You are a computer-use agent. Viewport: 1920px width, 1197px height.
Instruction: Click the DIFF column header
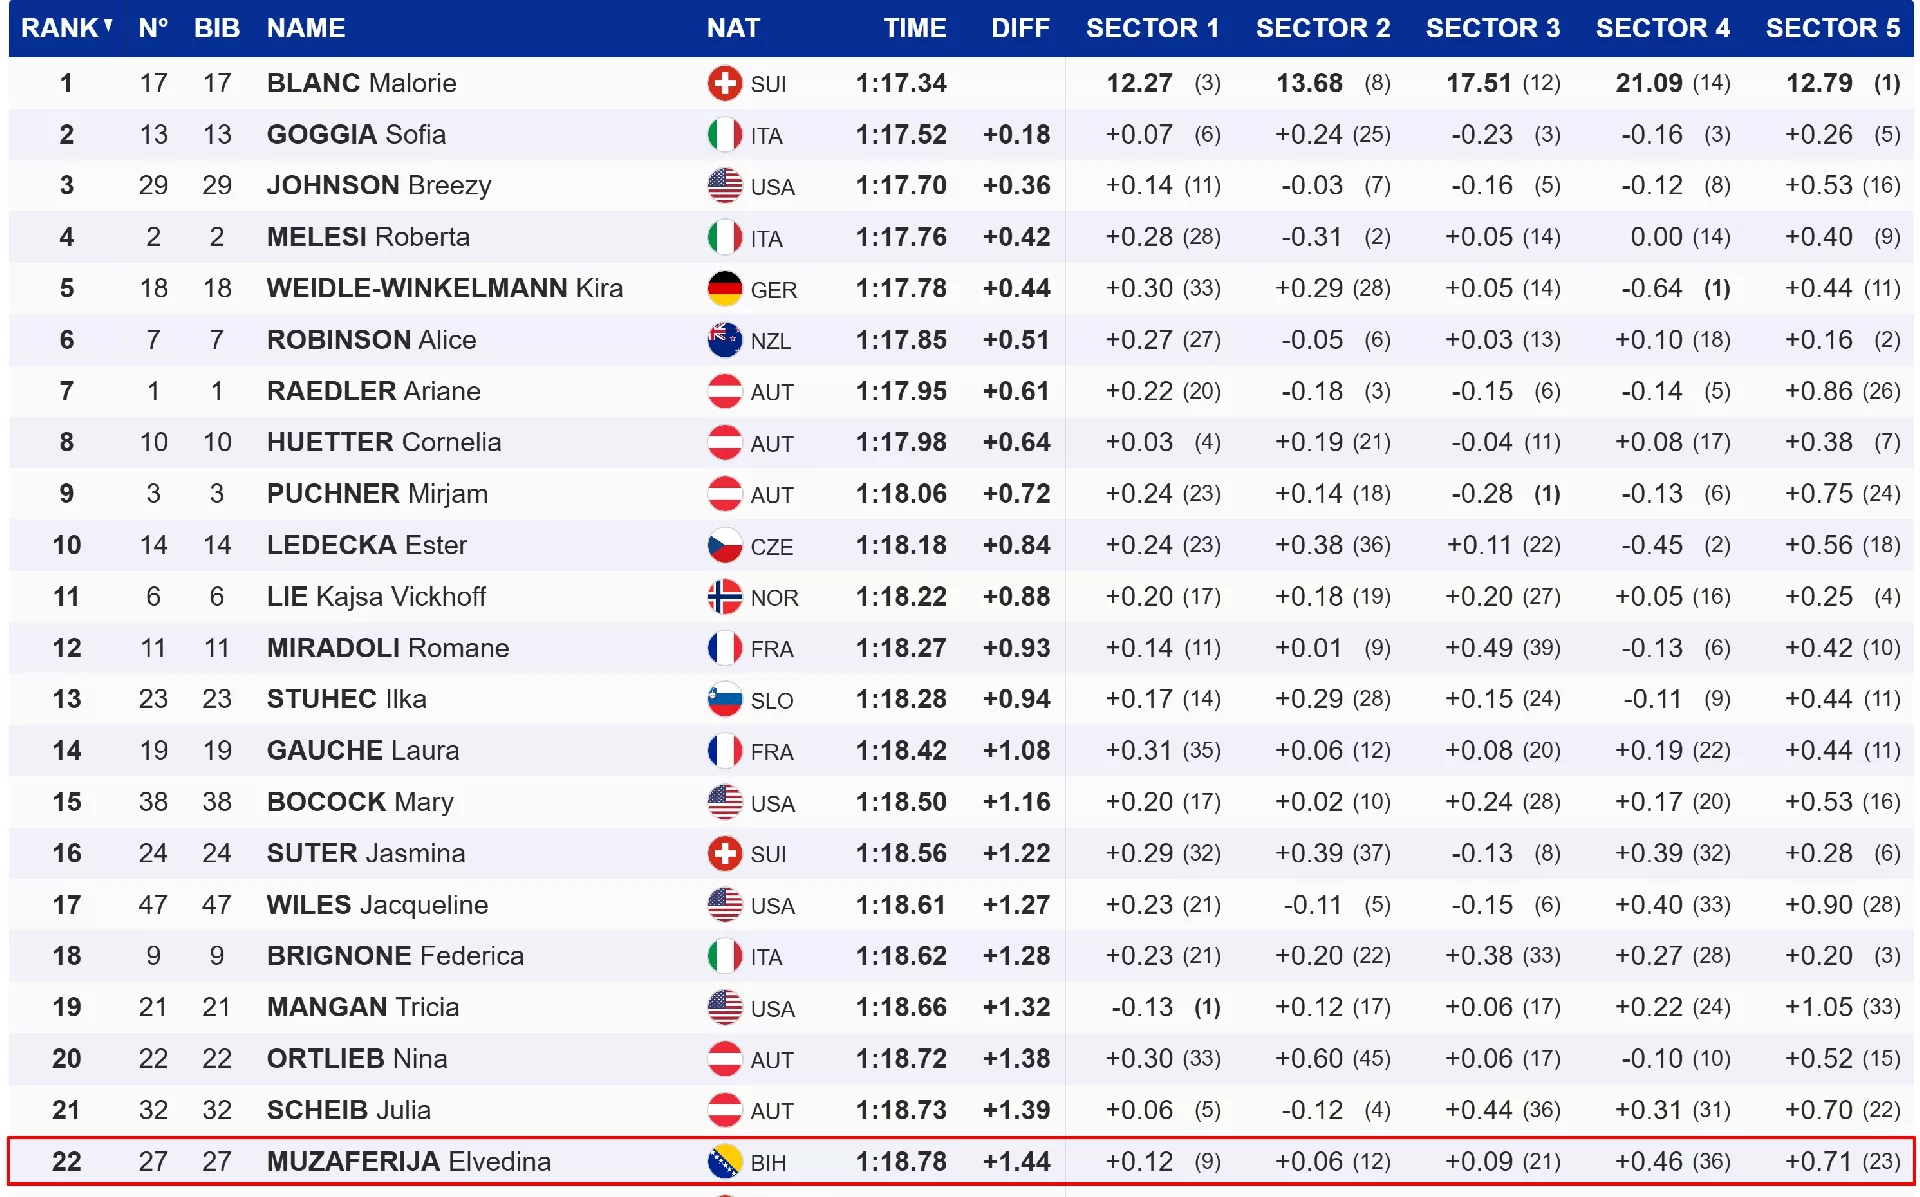1020,28
